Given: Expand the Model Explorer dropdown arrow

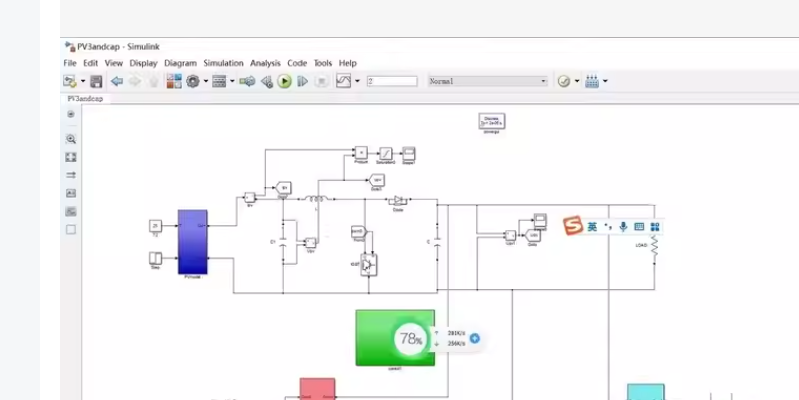Looking at the screenshot, I should tap(232, 81).
